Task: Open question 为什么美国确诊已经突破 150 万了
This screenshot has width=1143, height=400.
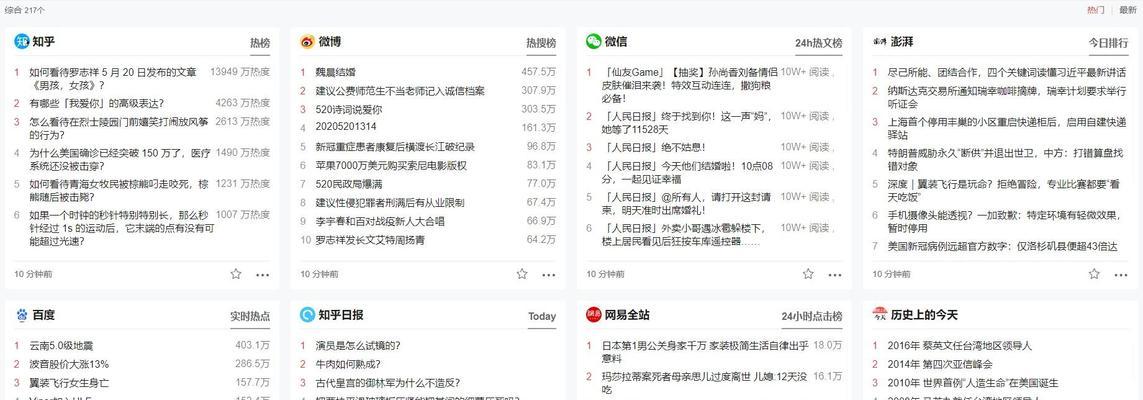Action: (x=120, y=160)
